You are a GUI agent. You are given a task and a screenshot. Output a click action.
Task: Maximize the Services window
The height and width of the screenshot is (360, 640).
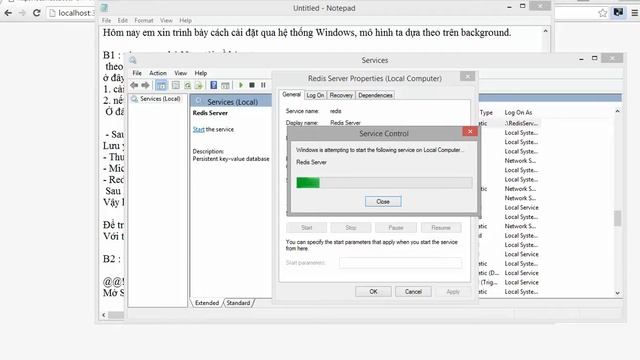coord(595,58)
